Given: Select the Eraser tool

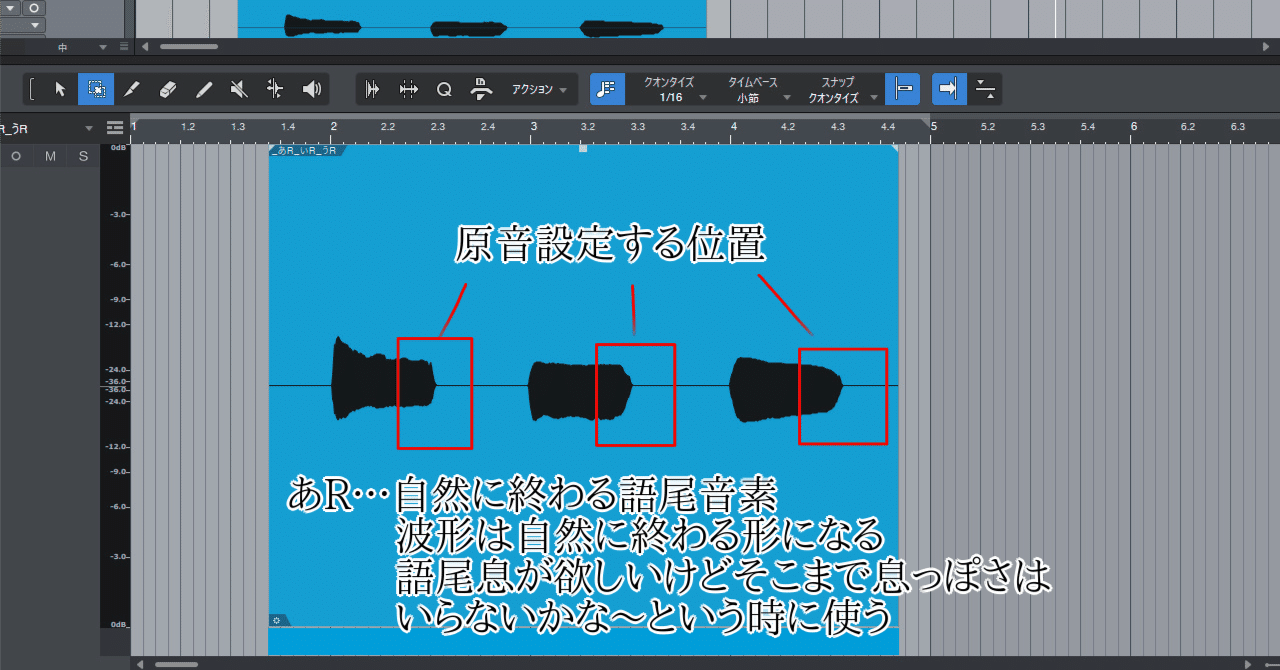Looking at the screenshot, I should 167,89.
